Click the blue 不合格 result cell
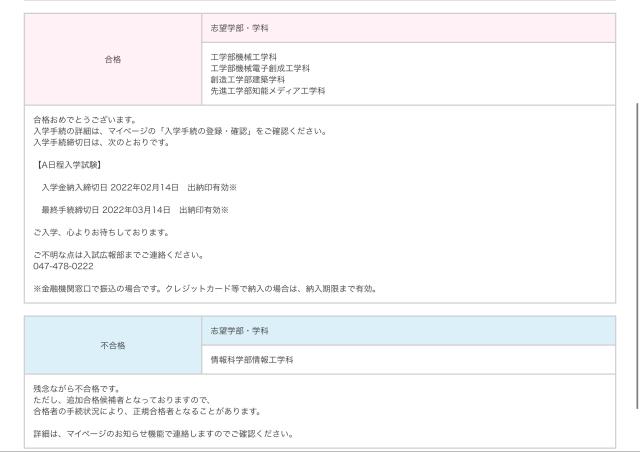 [x=112, y=345]
